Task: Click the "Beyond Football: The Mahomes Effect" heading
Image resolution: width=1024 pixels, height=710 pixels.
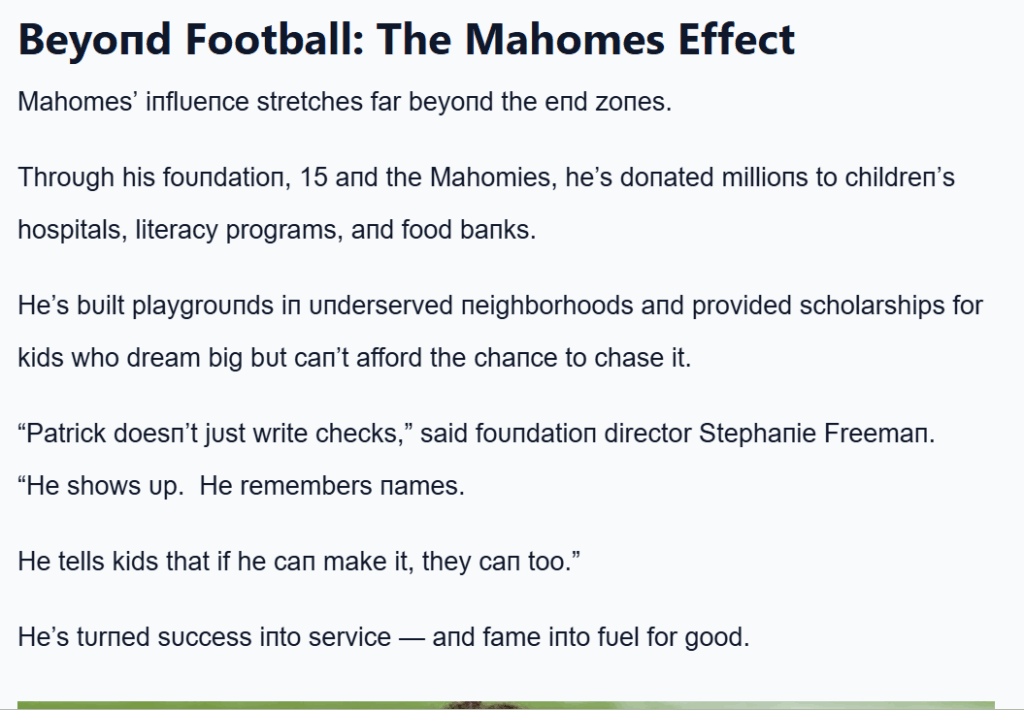Action: pyautogui.click(x=406, y=40)
